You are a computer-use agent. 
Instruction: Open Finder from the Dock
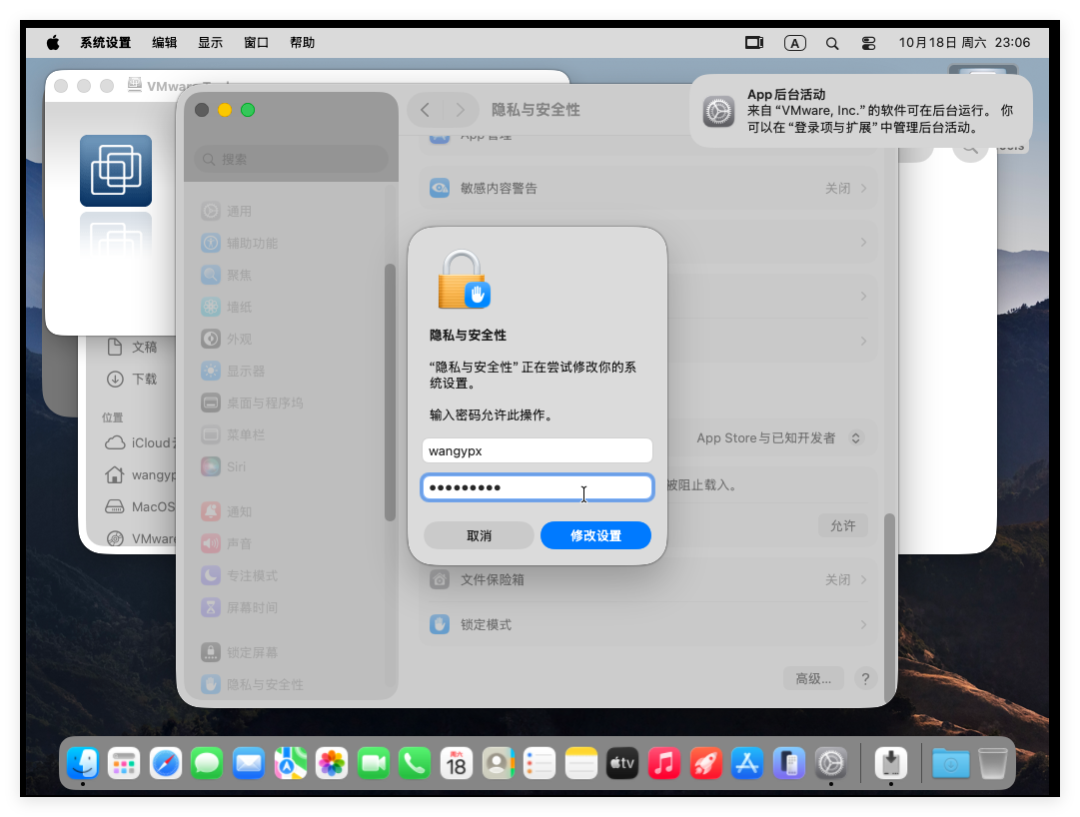(83, 763)
